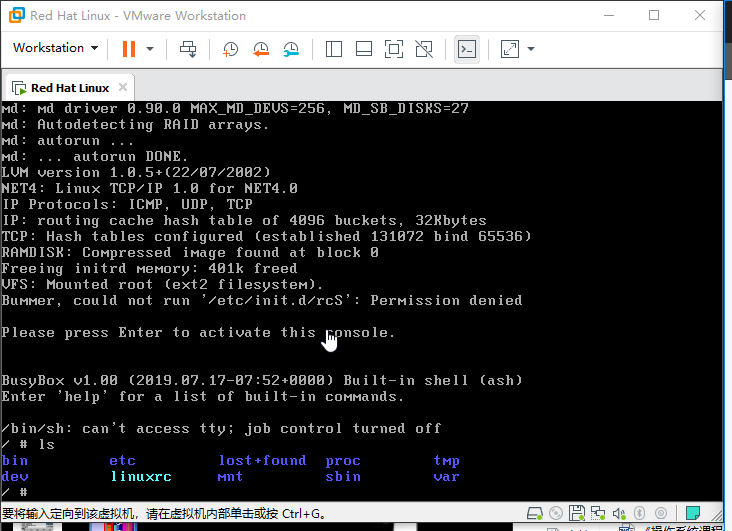The height and width of the screenshot is (531, 732).
Task: Suspend the virtual machine with pause button
Action: coord(129,49)
